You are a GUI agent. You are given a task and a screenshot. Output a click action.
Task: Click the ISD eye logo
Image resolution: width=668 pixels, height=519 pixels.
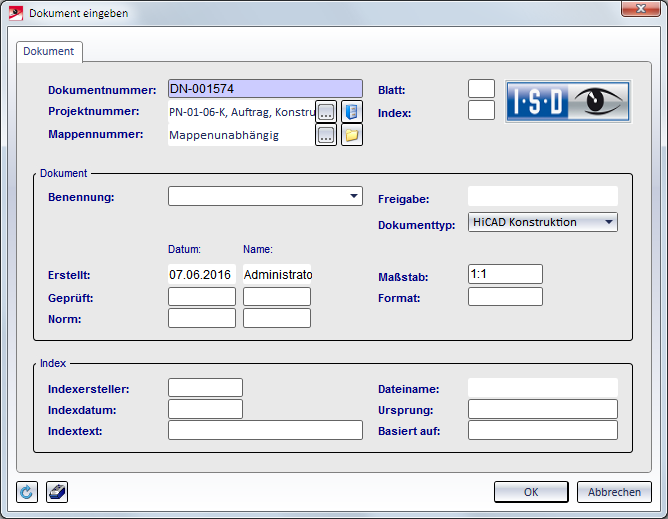click(x=567, y=101)
